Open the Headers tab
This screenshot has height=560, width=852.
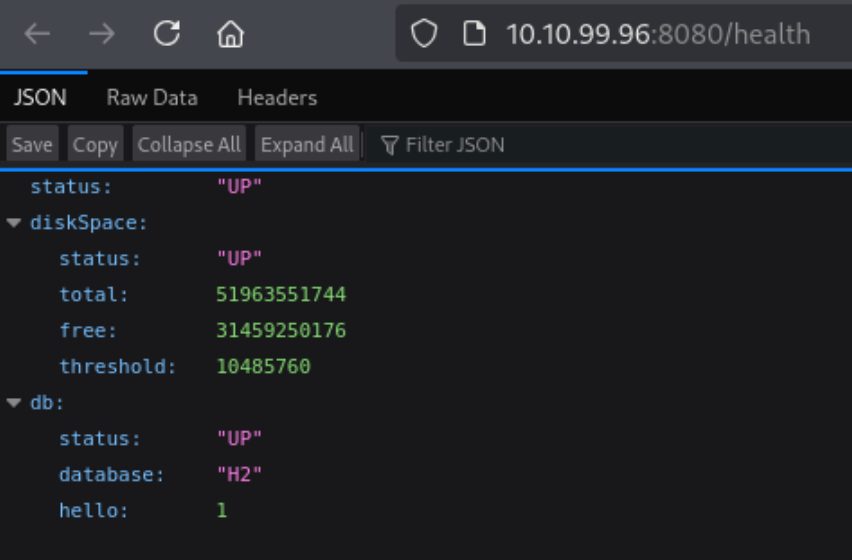[x=277, y=98]
